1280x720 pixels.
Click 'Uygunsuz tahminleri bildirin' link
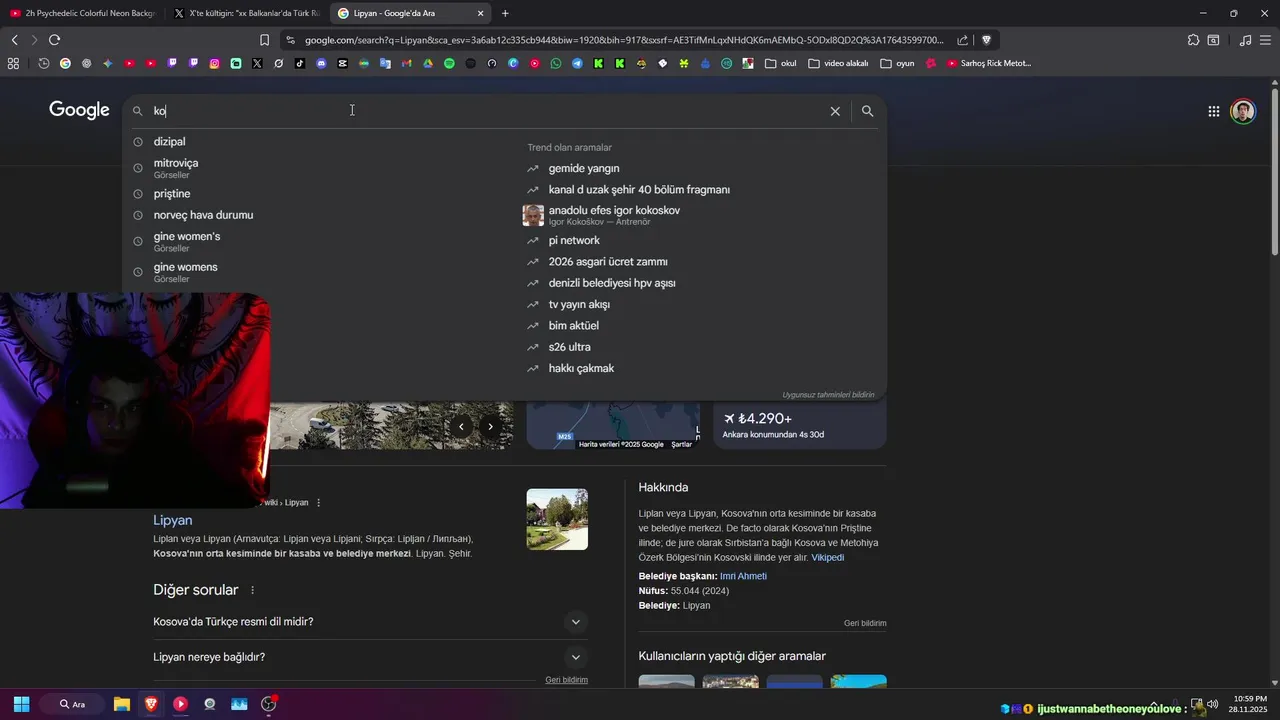coord(828,395)
